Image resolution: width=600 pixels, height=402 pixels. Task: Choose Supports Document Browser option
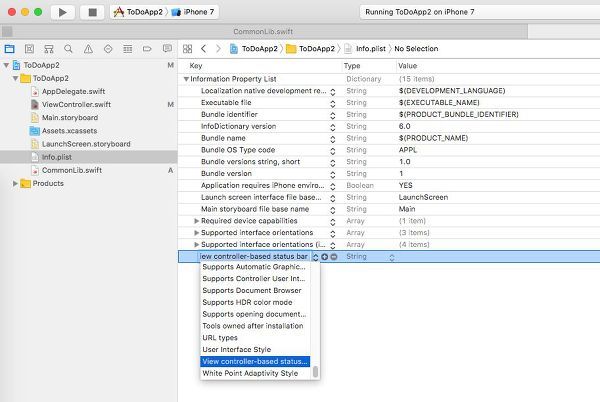tap(255, 291)
